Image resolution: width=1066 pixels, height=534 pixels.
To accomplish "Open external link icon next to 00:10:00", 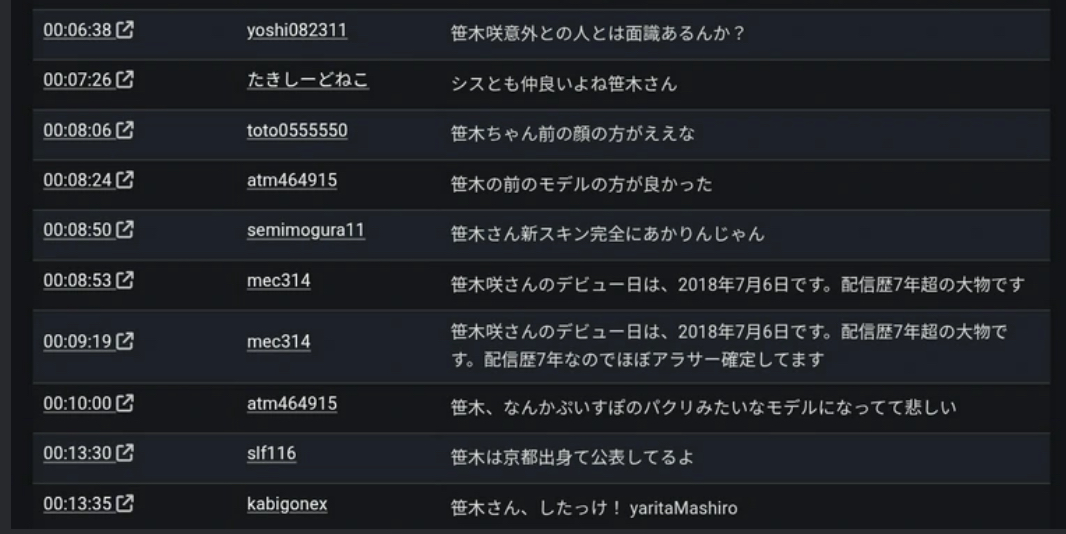I will click(125, 404).
